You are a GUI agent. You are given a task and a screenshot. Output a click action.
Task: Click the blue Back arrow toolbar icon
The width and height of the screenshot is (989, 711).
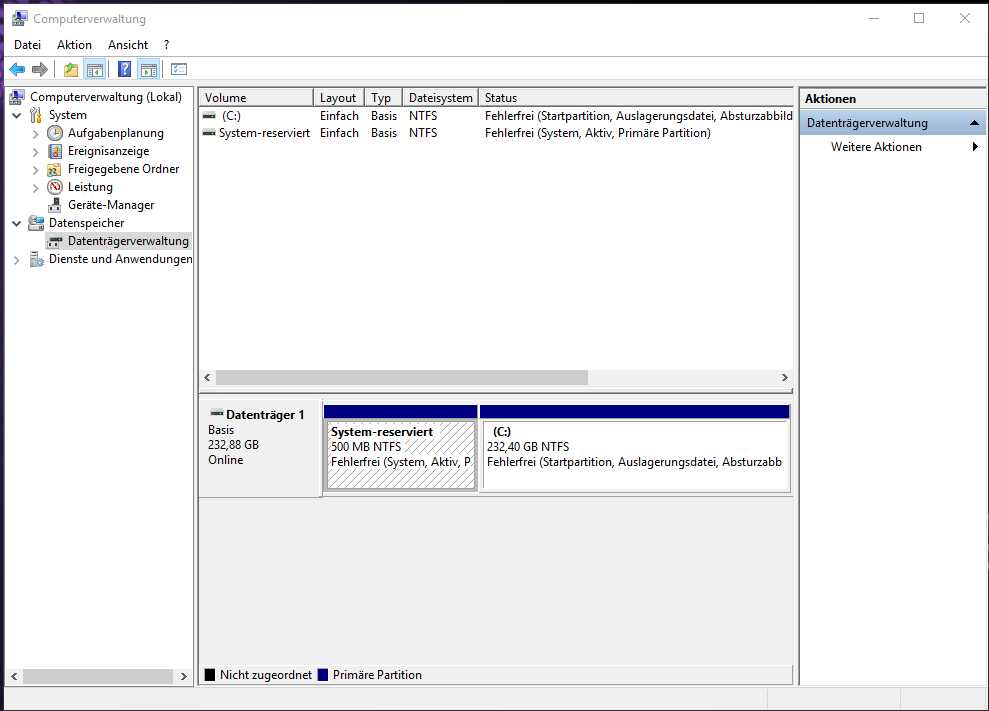pyautogui.click(x=17, y=69)
